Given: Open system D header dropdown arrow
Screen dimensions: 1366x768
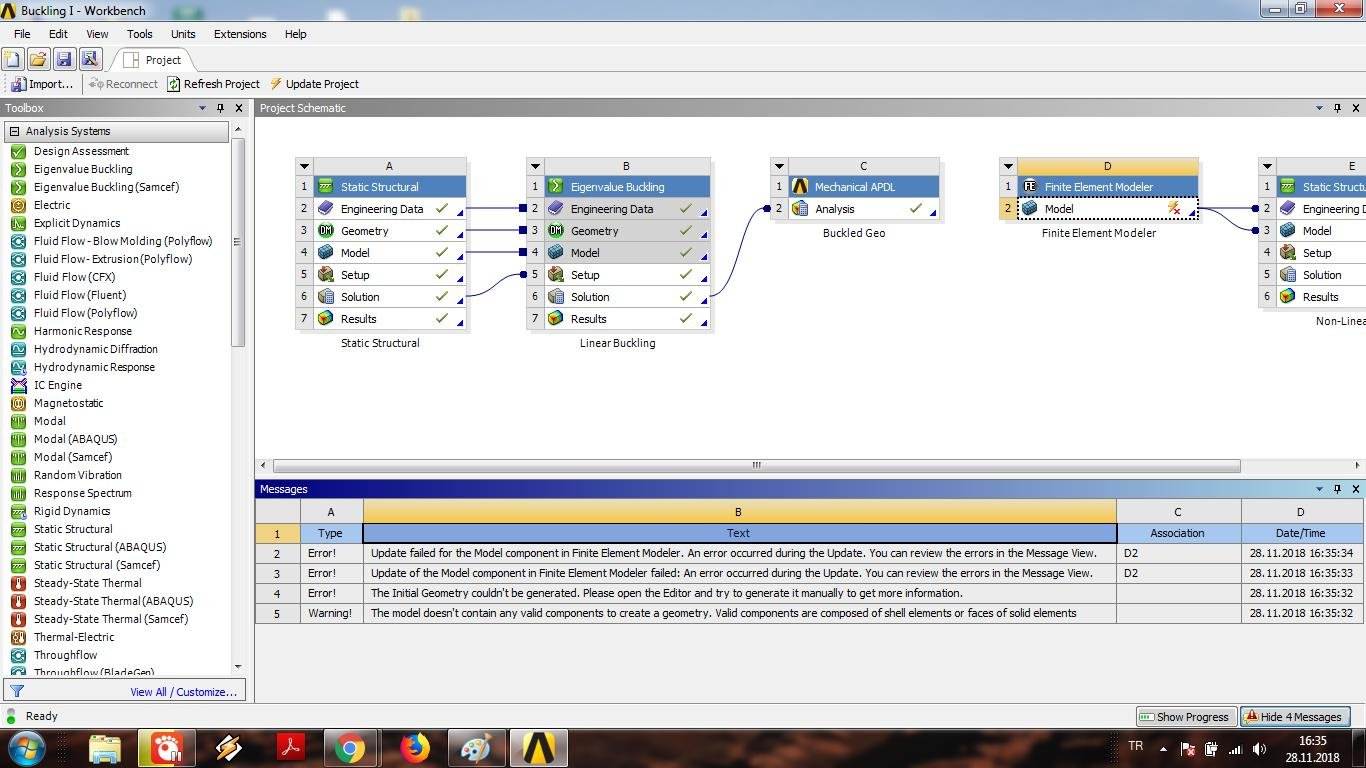Looking at the screenshot, I should click(1008, 166).
